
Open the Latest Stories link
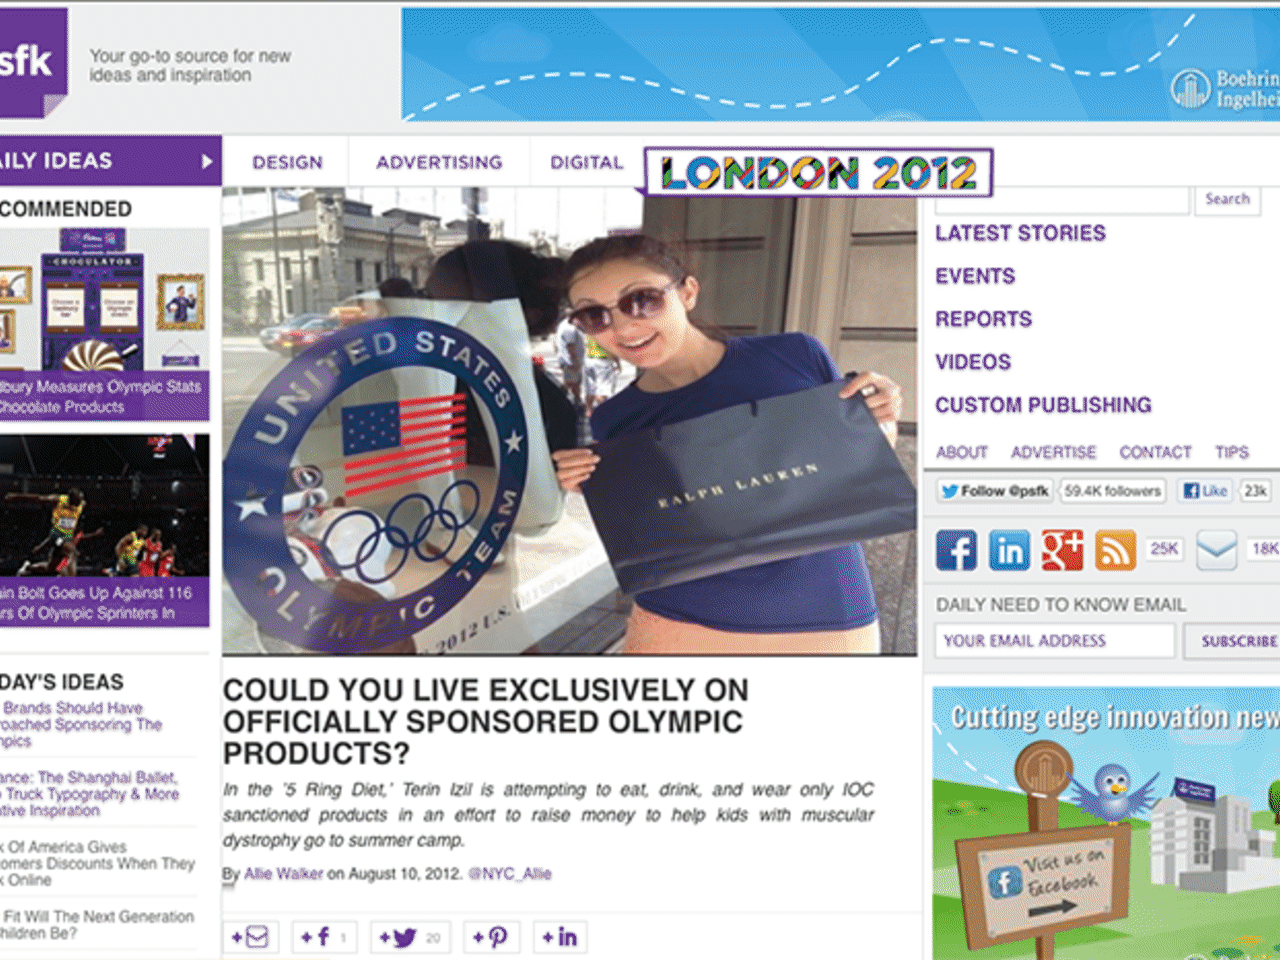tap(1020, 233)
